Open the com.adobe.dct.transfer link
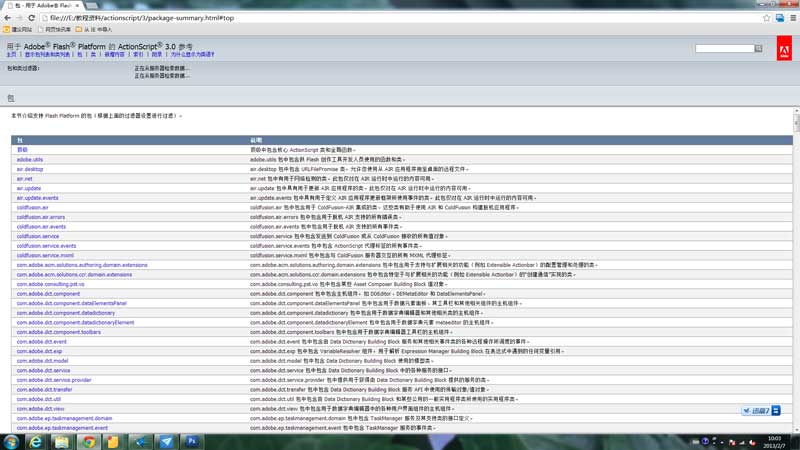The width and height of the screenshot is (800, 450). 44,390
